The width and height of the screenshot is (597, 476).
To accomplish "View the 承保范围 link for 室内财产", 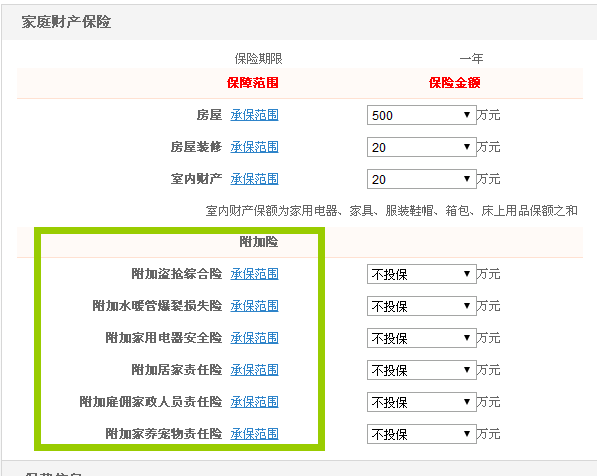I will pos(254,179).
